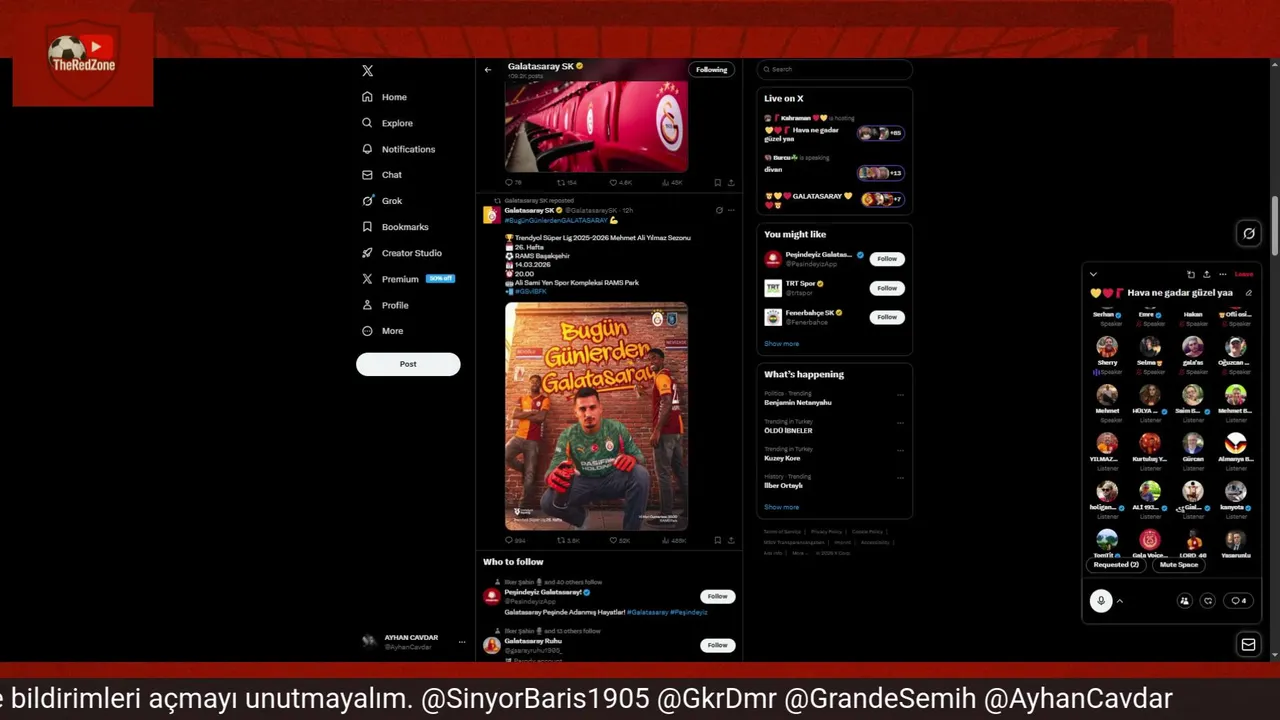Open the Space participants icon
This screenshot has height=720, width=1280.
(1185, 601)
